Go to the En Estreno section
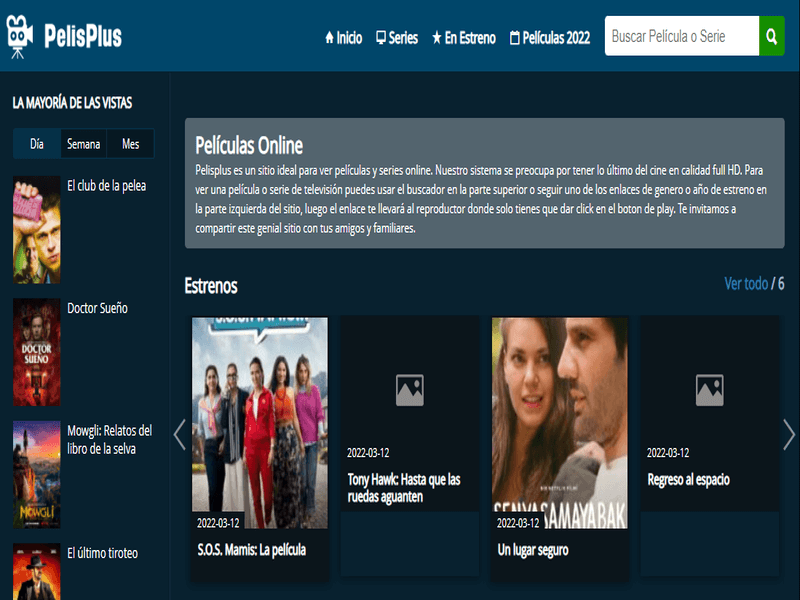Screen dimensions: 800x600 click(x=464, y=38)
